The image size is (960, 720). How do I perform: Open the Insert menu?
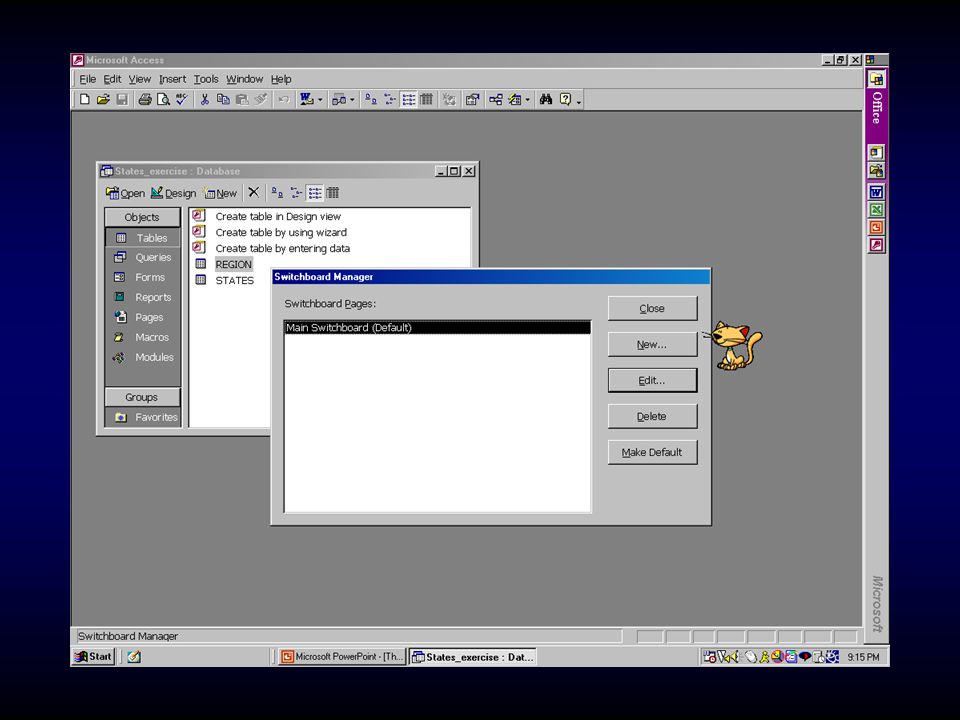coord(173,79)
